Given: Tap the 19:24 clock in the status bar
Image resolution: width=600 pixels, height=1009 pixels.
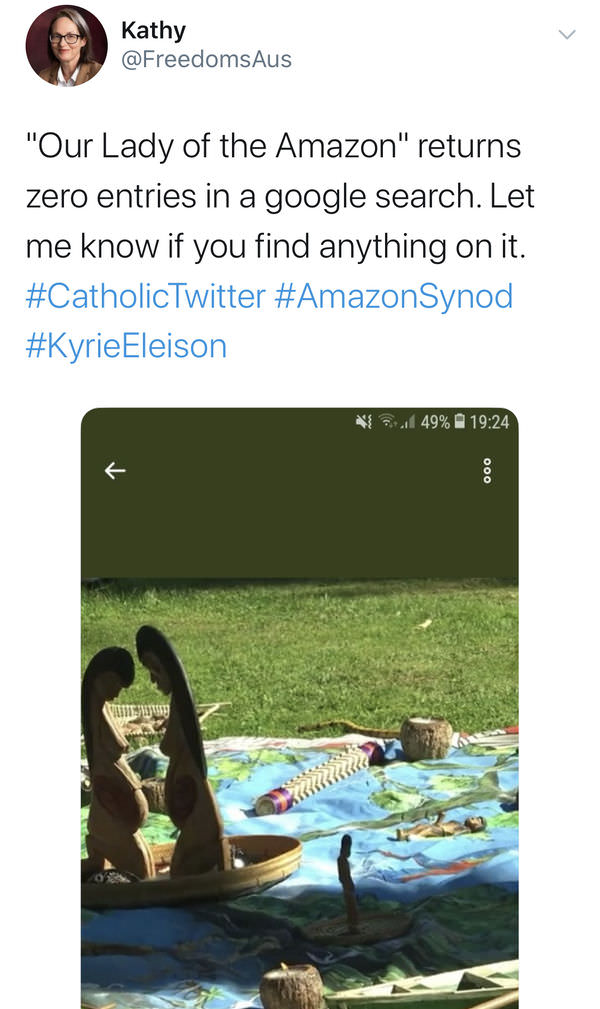Looking at the screenshot, I should [489, 422].
